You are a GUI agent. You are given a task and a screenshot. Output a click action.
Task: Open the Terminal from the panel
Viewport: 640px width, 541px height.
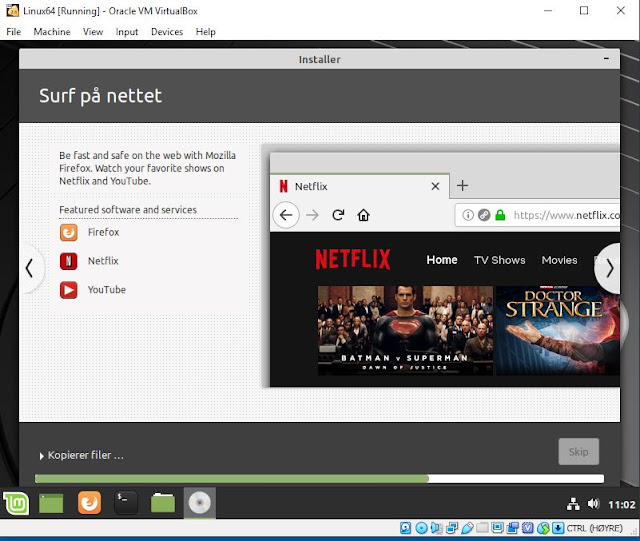(126, 503)
